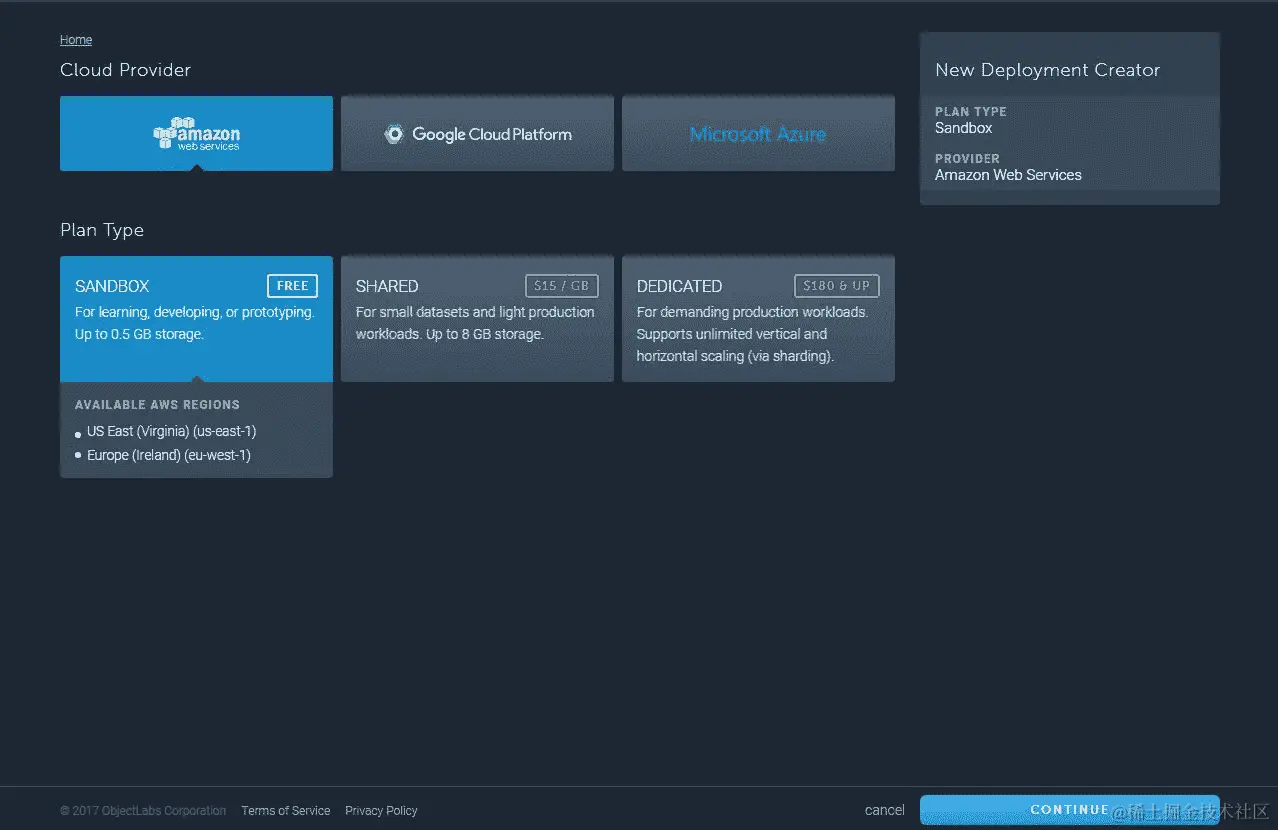Click Amazon Web Services under PROVIDER
Screen dimensions: 1278x830
(1008, 175)
